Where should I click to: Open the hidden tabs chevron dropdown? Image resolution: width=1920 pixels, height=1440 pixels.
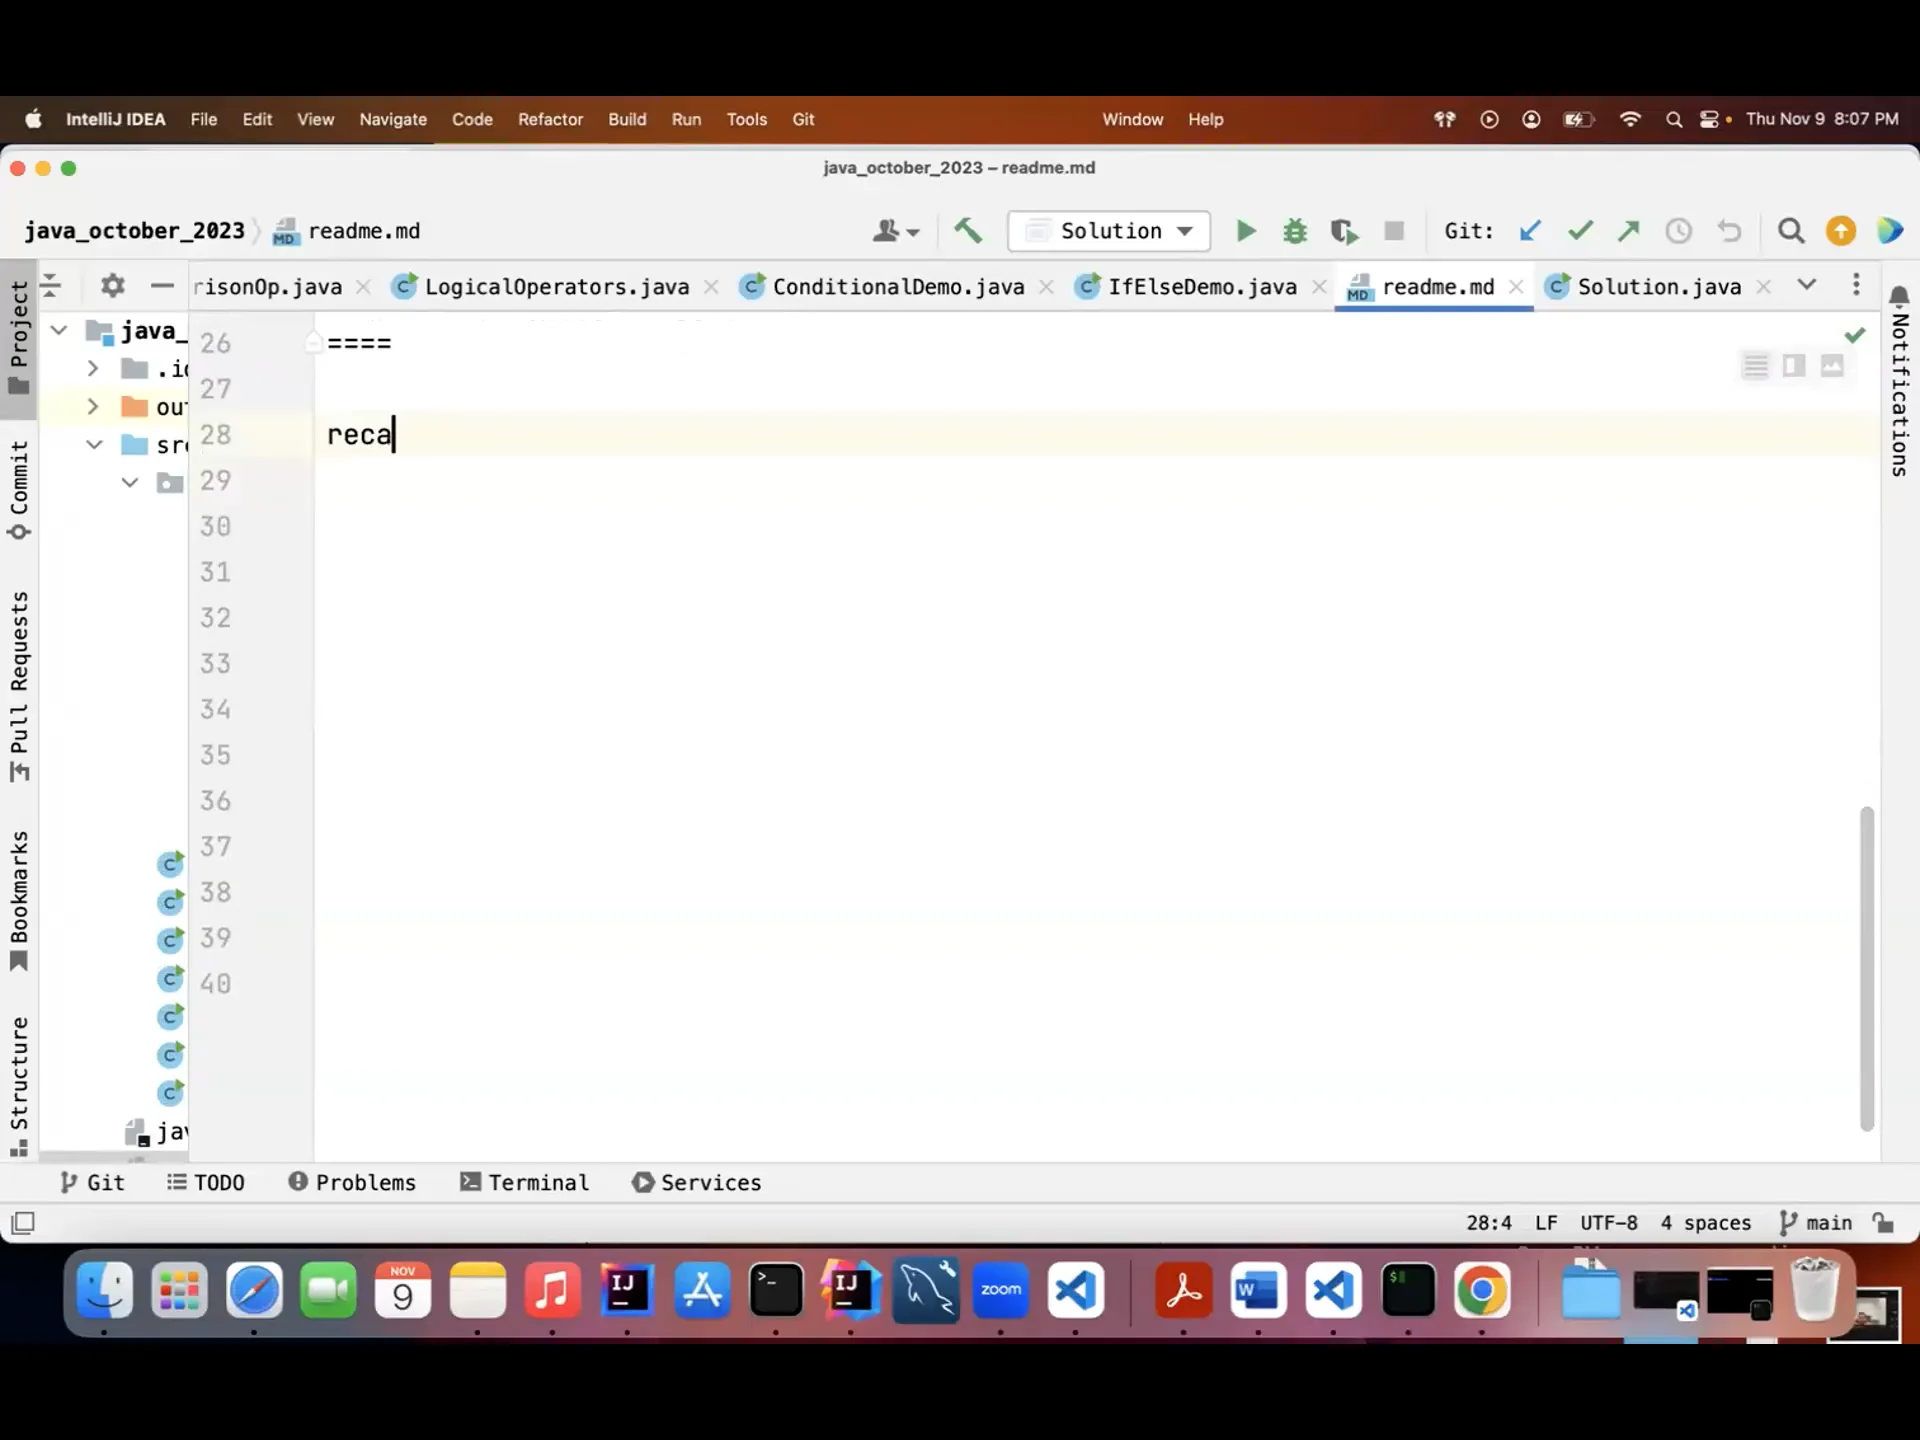[x=1807, y=286]
